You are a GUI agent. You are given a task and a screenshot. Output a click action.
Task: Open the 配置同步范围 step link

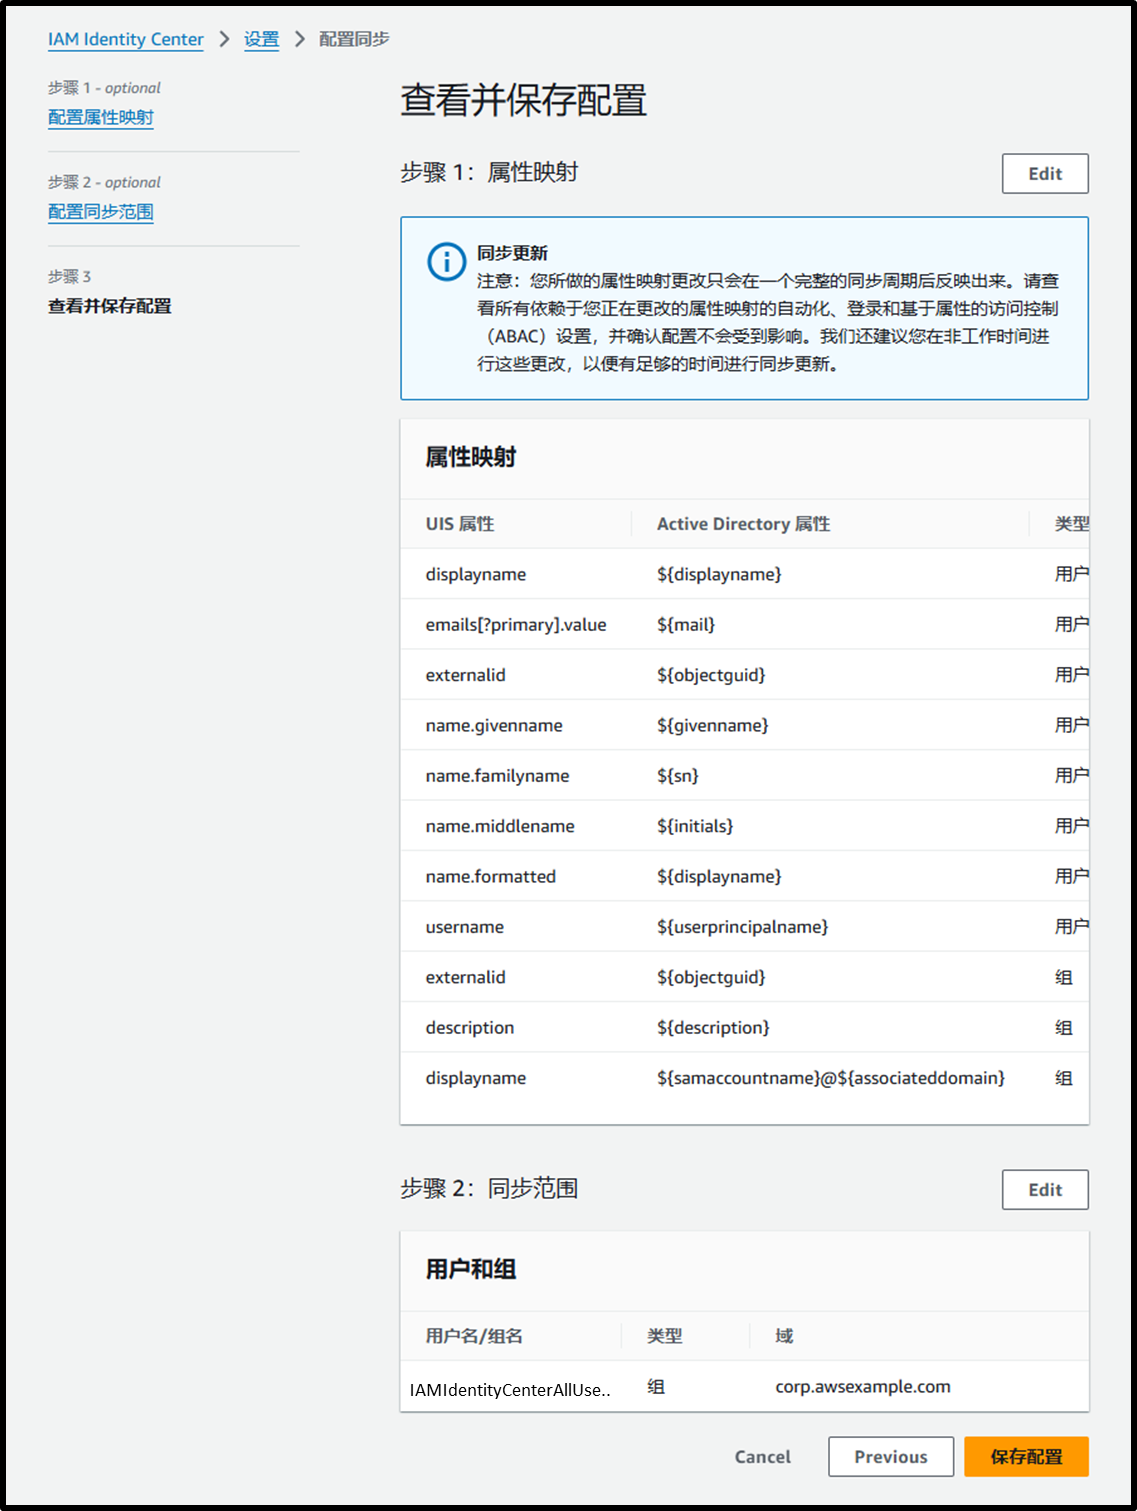pyautogui.click(x=101, y=211)
